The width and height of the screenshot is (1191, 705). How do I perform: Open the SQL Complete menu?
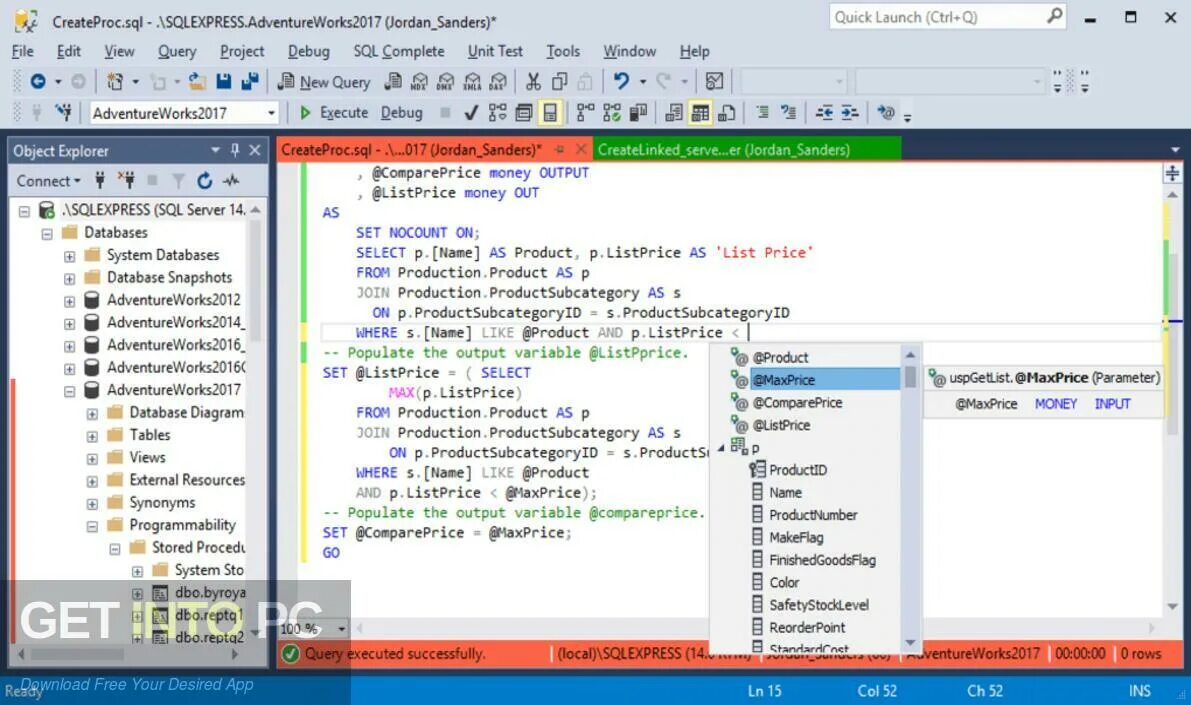click(399, 51)
